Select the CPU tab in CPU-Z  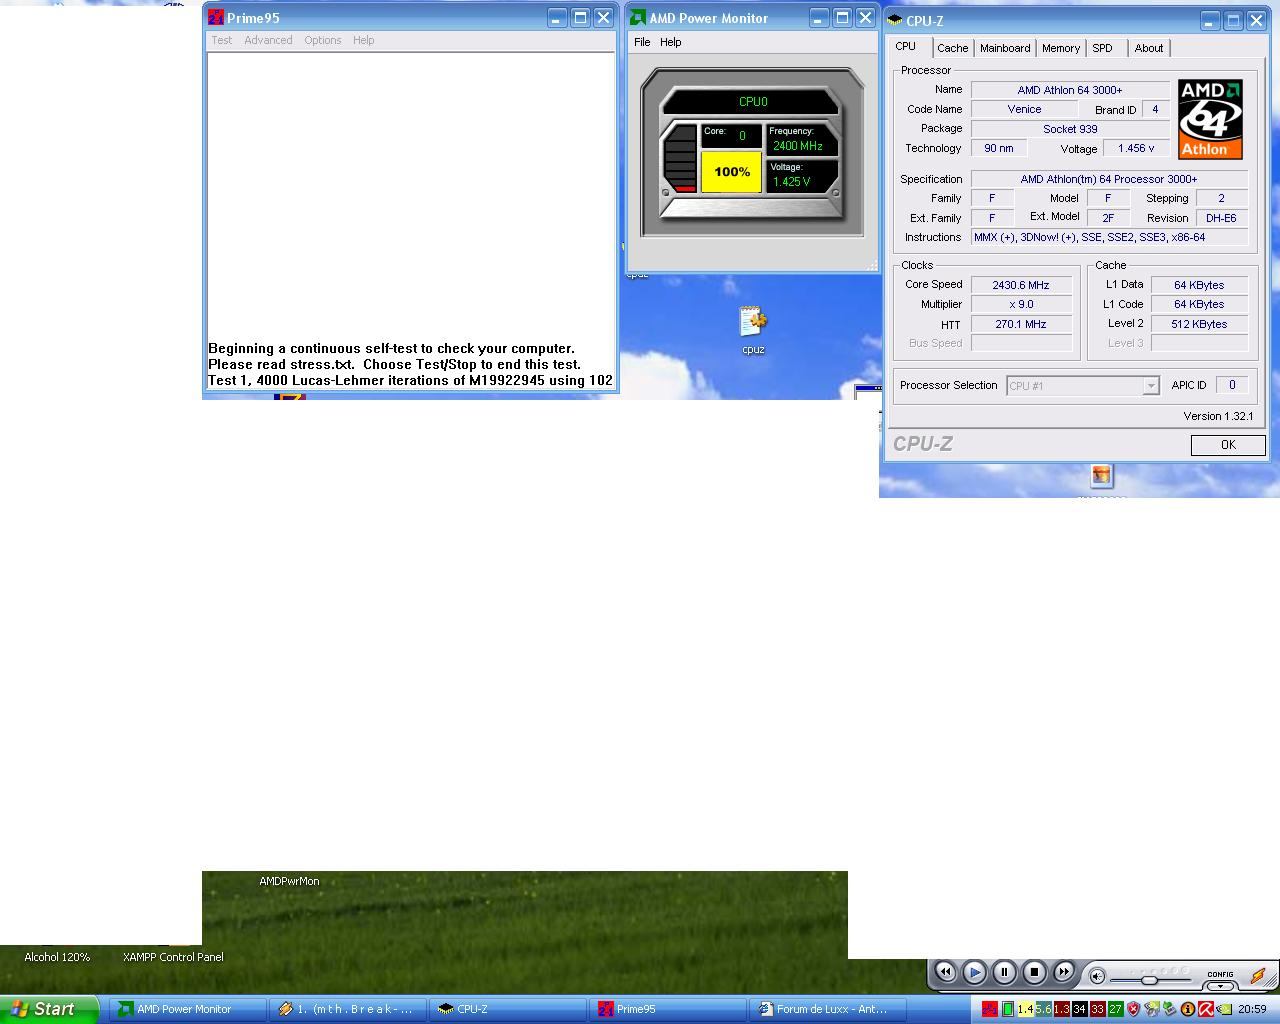click(x=905, y=46)
